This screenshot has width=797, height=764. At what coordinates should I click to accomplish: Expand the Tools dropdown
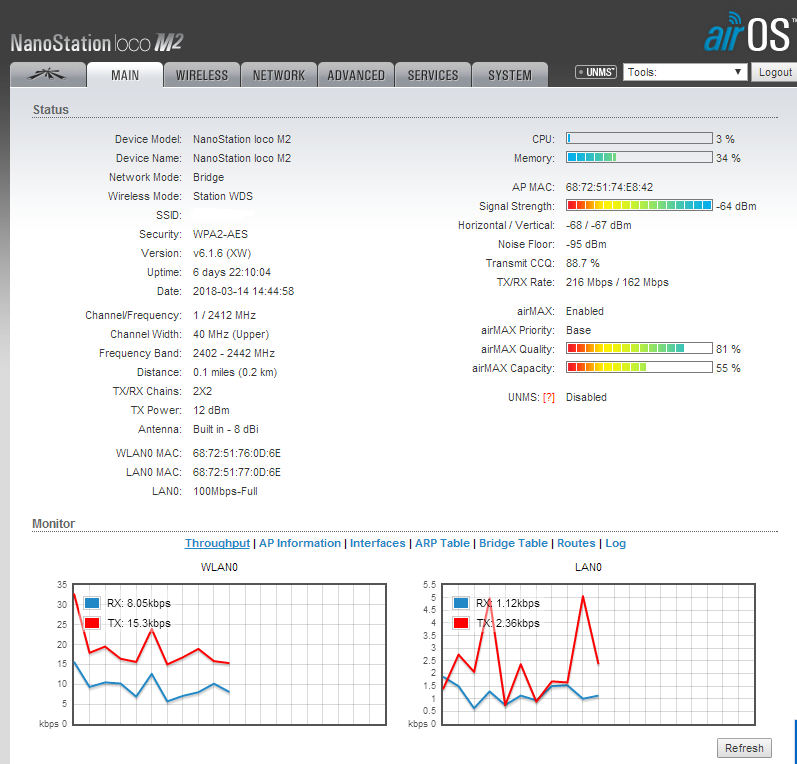(x=685, y=72)
